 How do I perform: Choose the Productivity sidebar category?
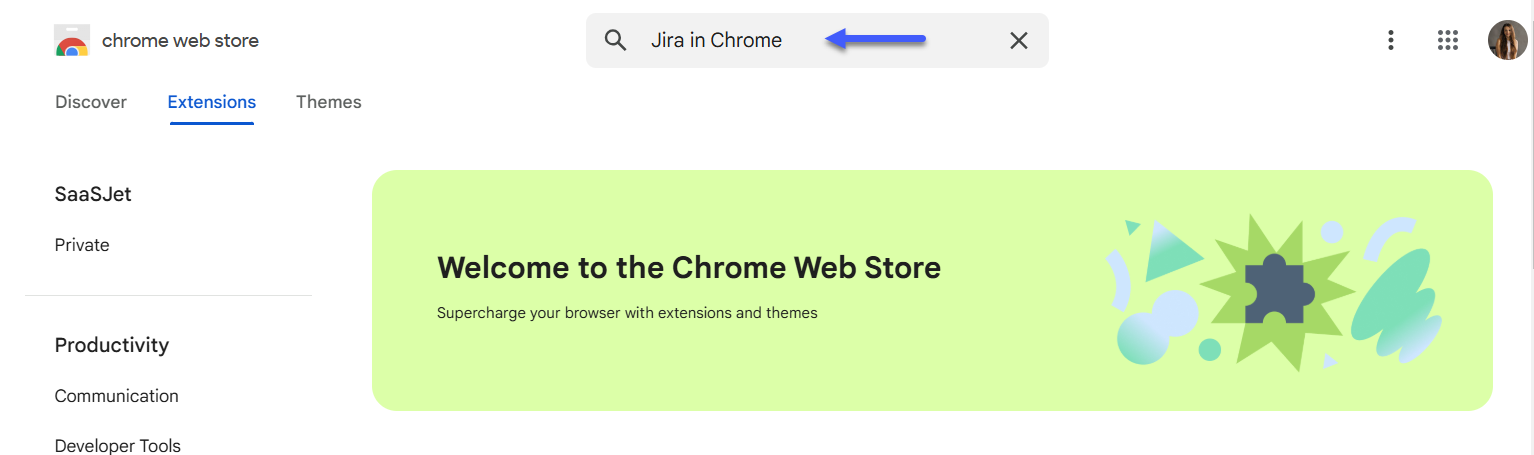pos(112,345)
